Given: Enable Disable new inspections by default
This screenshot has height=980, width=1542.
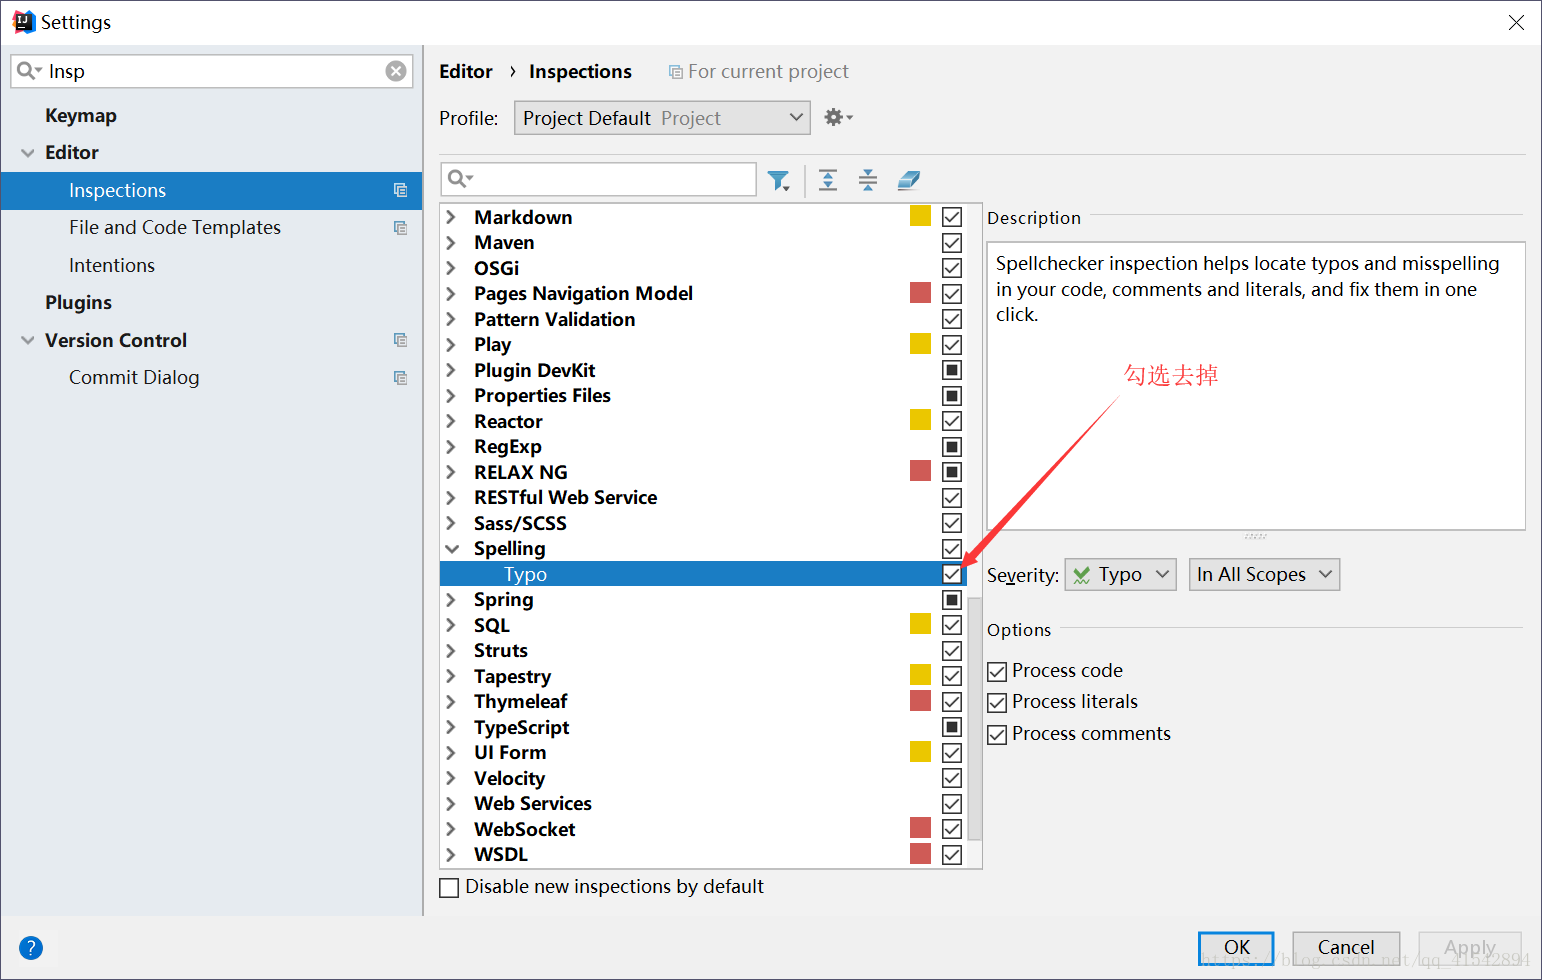Looking at the screenshot, I should click(450, 888).
